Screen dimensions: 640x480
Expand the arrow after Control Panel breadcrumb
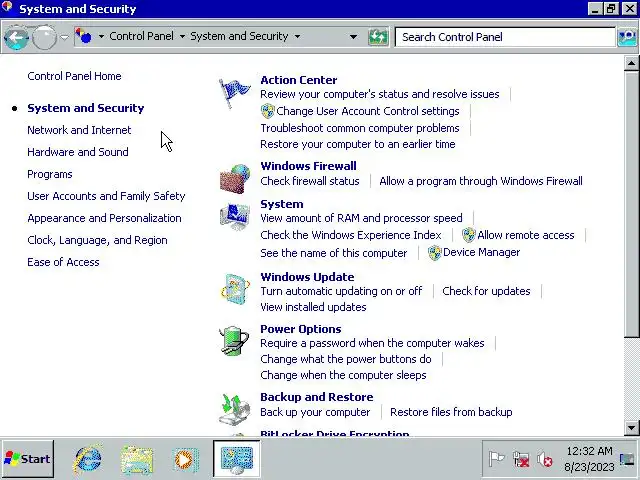(182, 36)
